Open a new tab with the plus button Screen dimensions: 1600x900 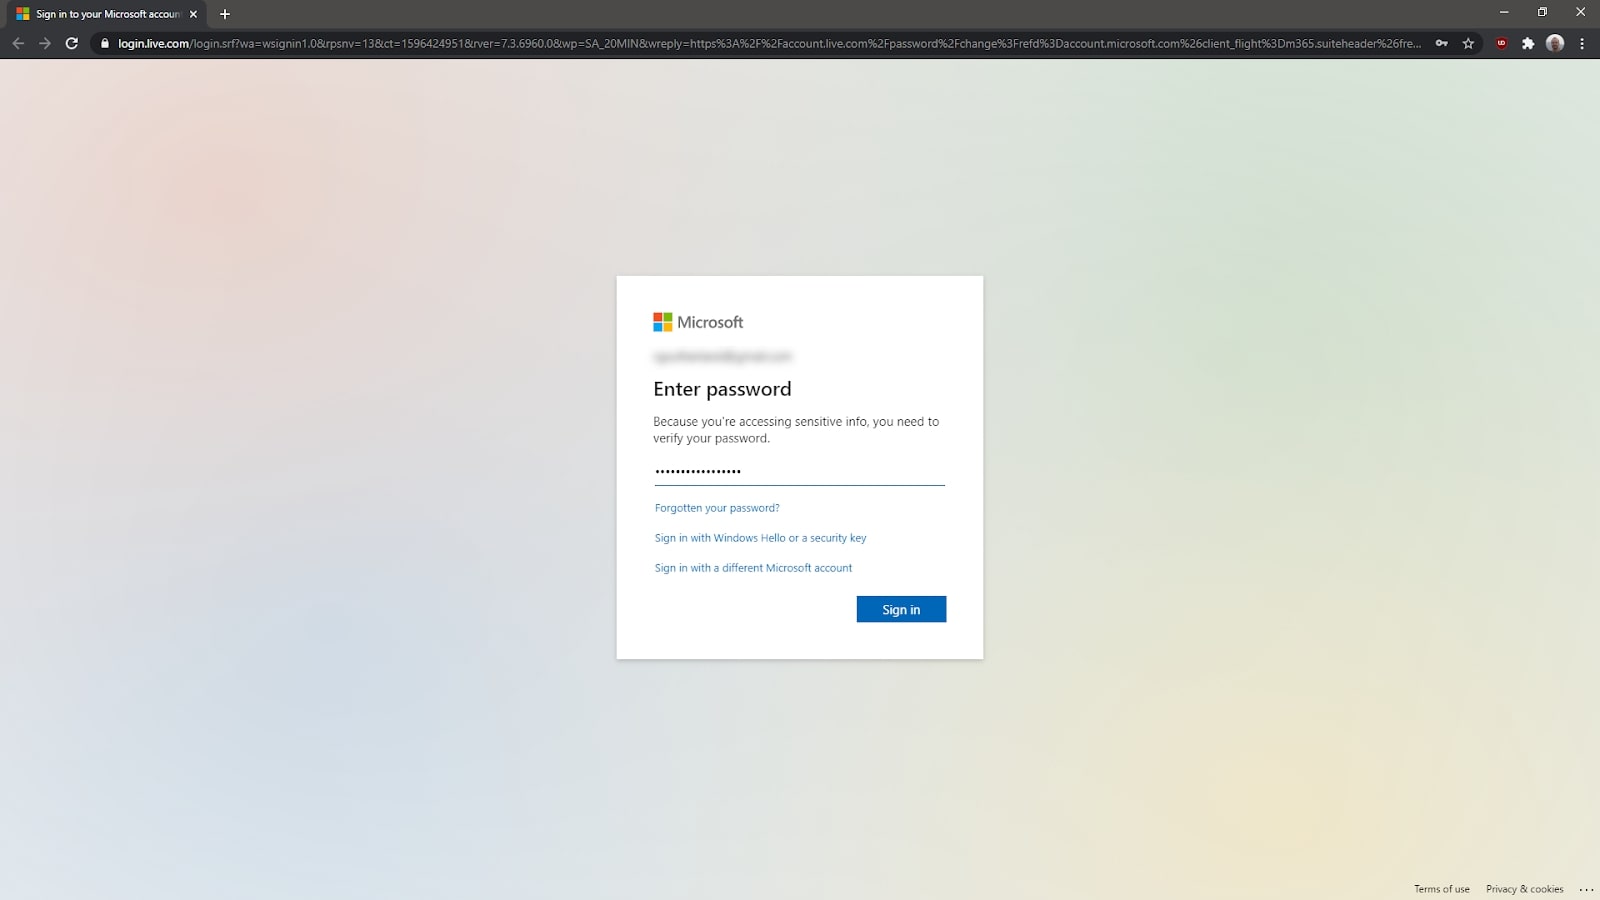pyautogui.click(x=225, y=14)
